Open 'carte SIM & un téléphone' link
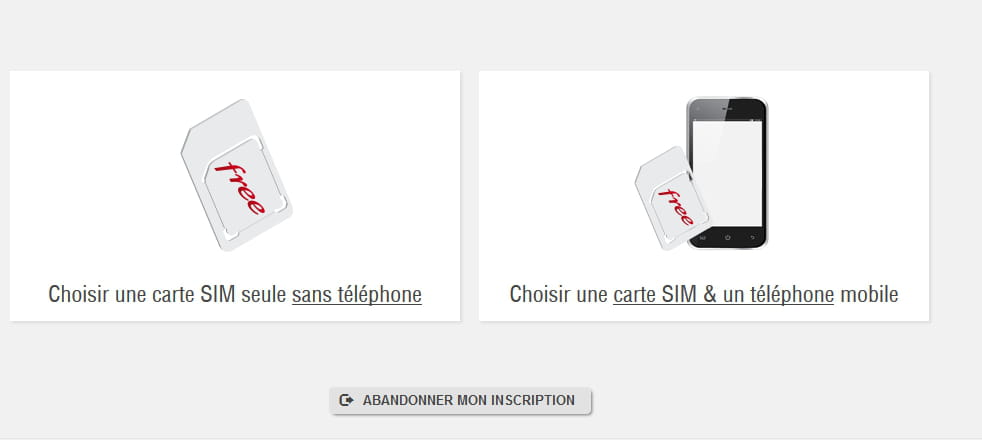Screen dimensions: 982x440 pos(723,294)
